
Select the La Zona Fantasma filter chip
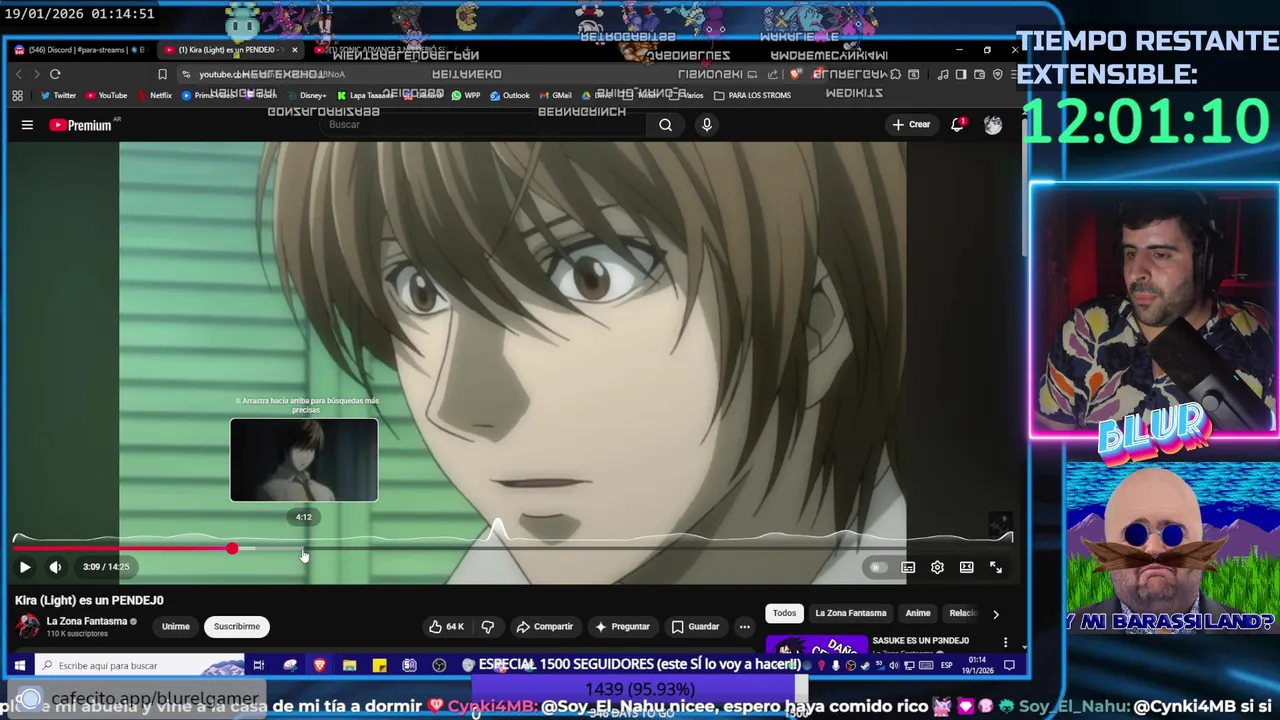851,613
